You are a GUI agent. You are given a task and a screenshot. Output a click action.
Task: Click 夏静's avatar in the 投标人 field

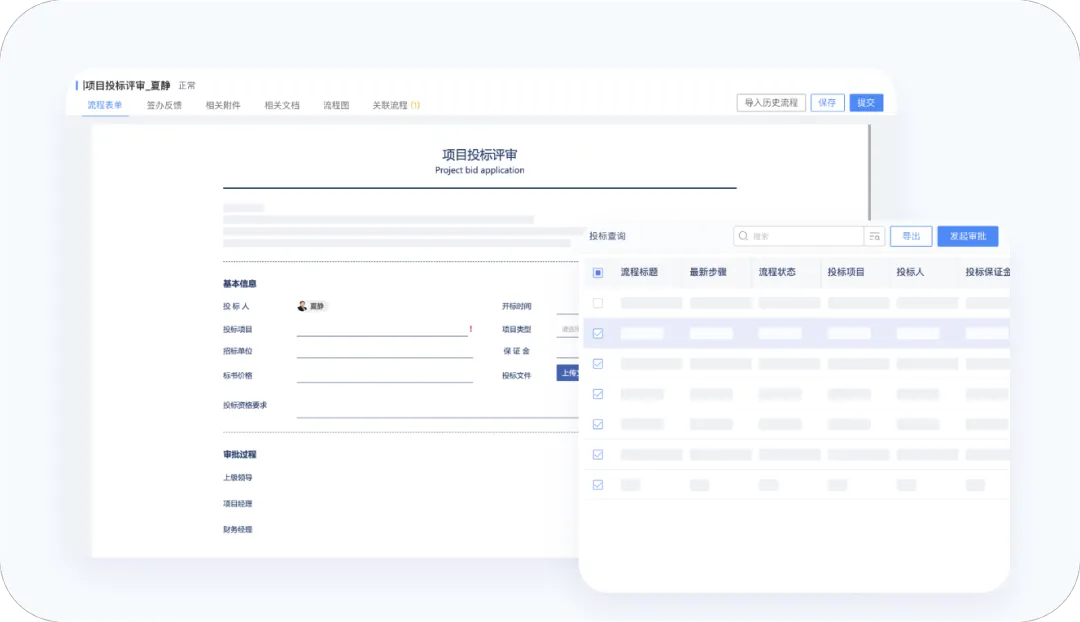(x=302, y=306)
